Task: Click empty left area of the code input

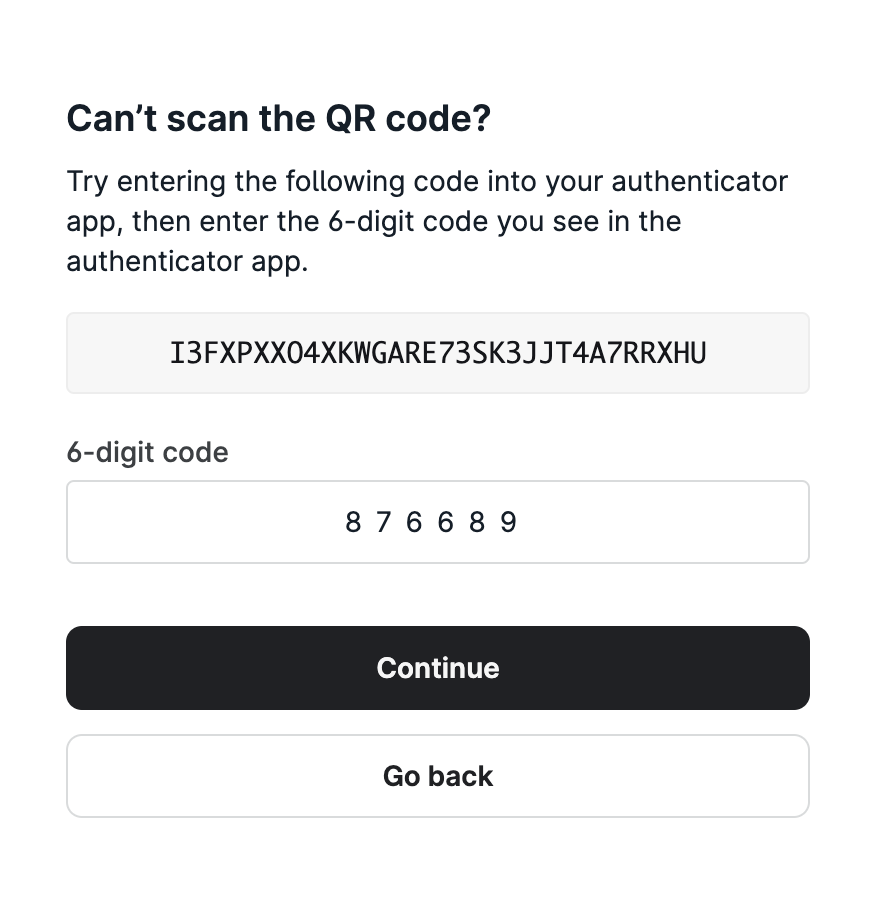Action: [202, 522]
